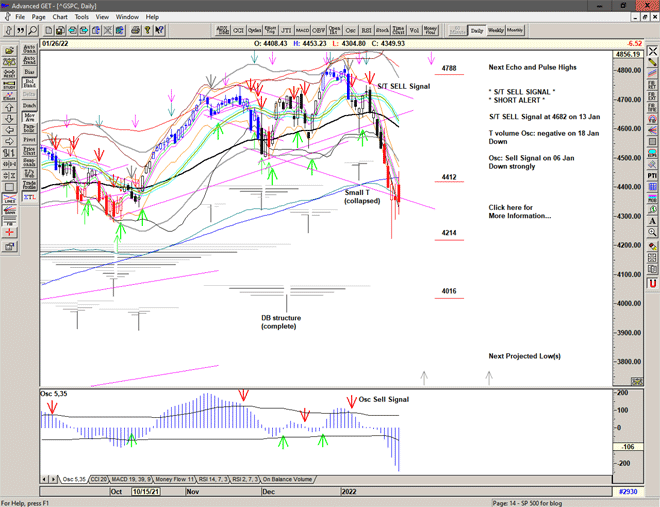
Task: Click the Vol indicator toolbar button
Action: pos(415,30)
